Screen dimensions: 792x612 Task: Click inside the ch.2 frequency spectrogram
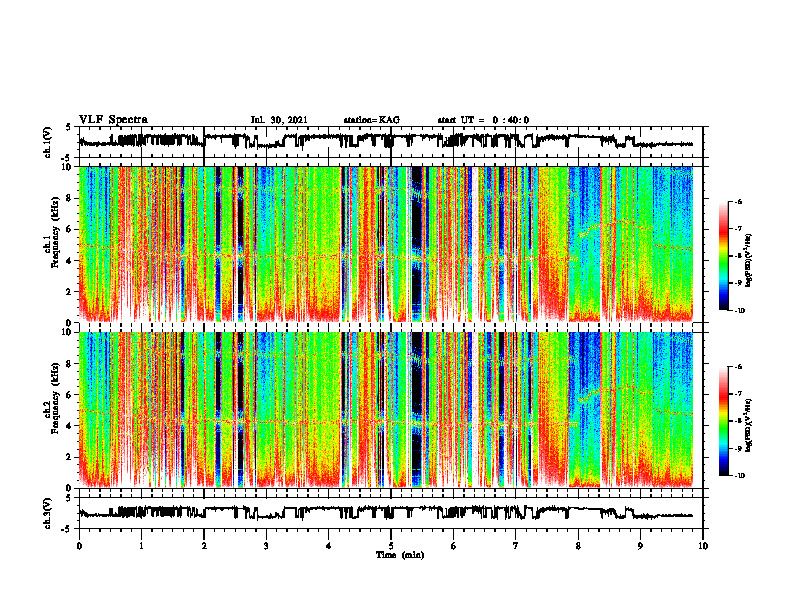coord(391,410)
